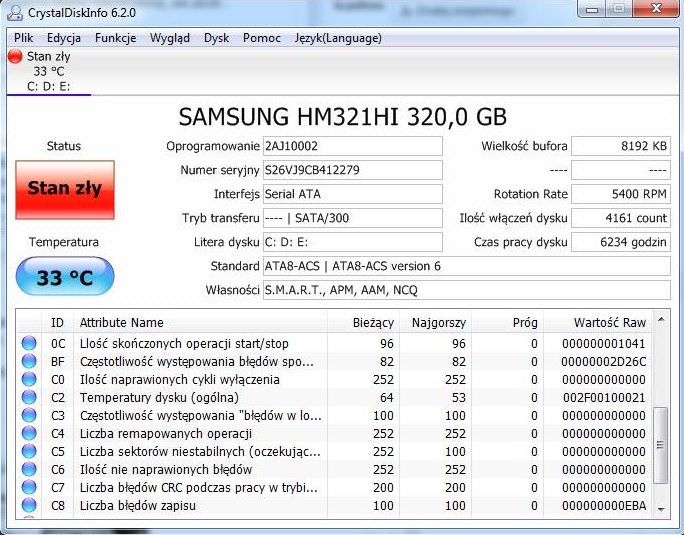Click the raw value 00000002D26C
The height and width of the screenshot is (535, 684).
coord(604,362)
